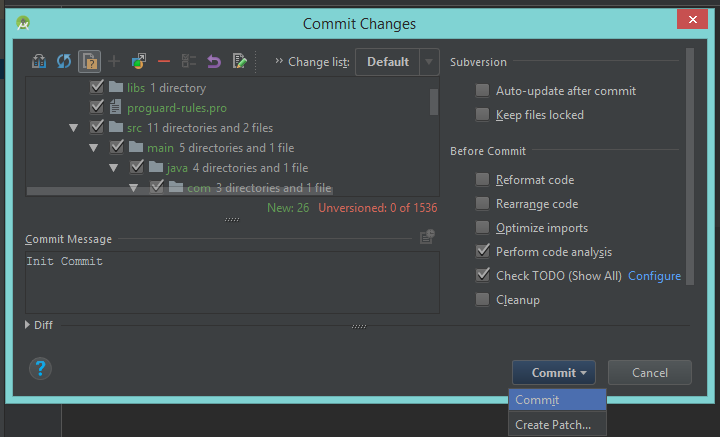Click the Refresh changes icon
The width and height of the screenshot is (720, 437).
pos(63,62)
